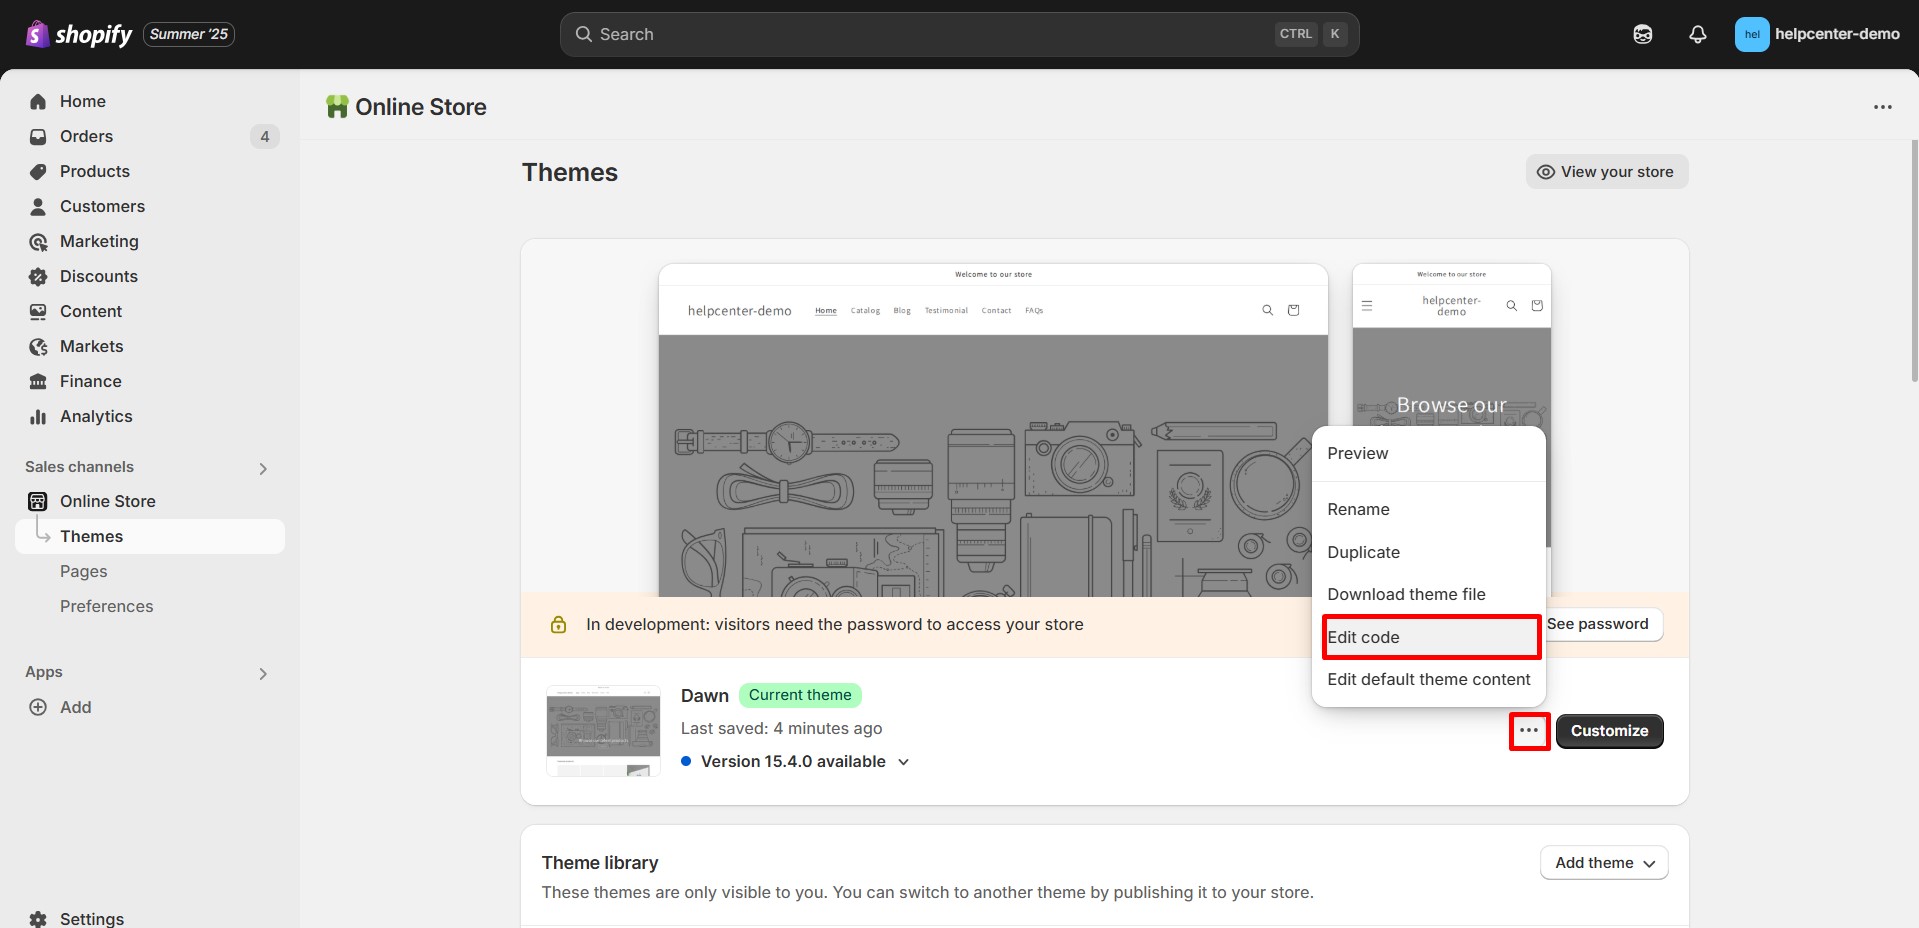Click the View your store button

1606,171
